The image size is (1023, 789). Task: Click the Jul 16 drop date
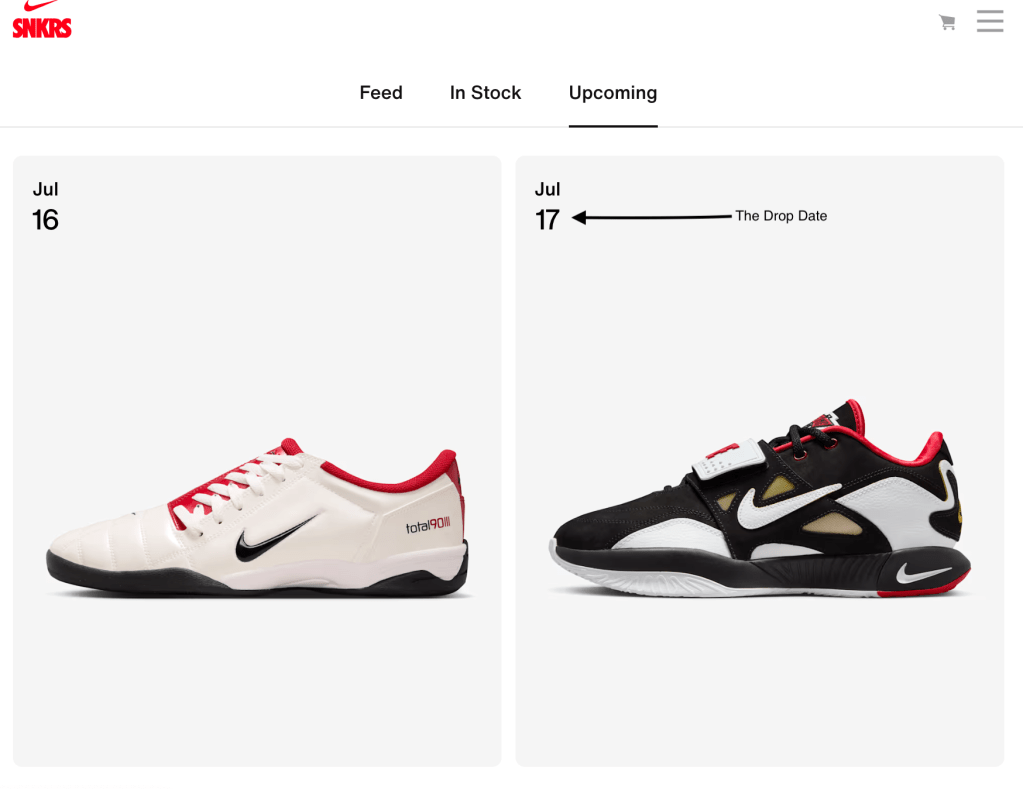[x=46, y=207]
